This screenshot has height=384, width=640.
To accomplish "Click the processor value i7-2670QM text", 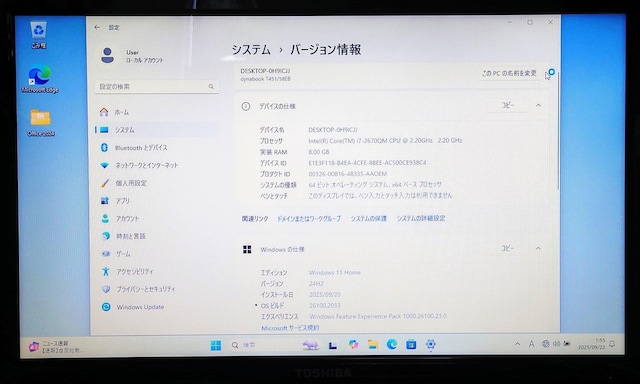I will 385,141.
